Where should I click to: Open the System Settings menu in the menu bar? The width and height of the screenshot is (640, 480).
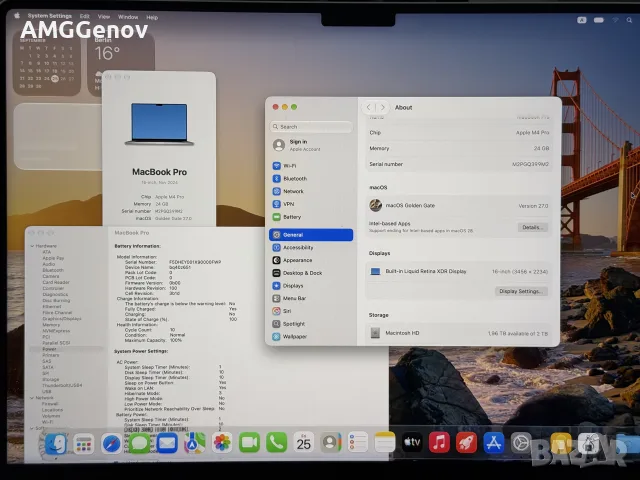pos(49,16)
